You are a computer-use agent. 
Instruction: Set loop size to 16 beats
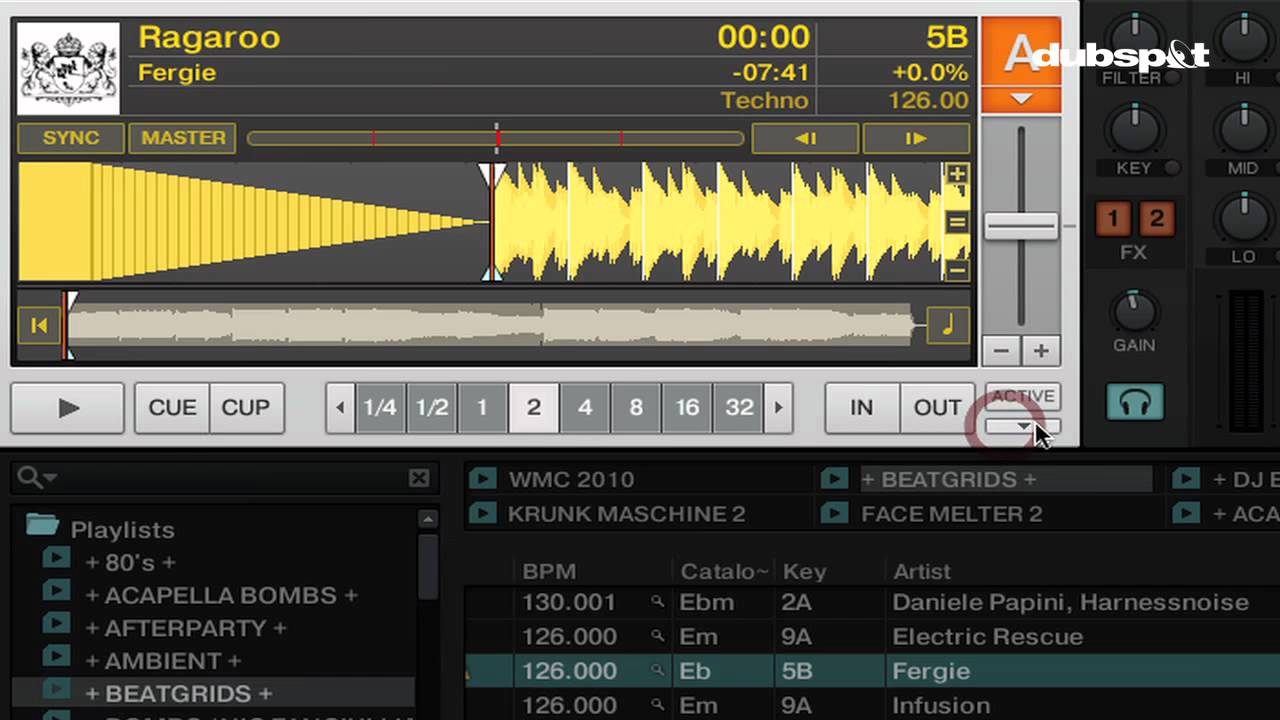(687, 407)
